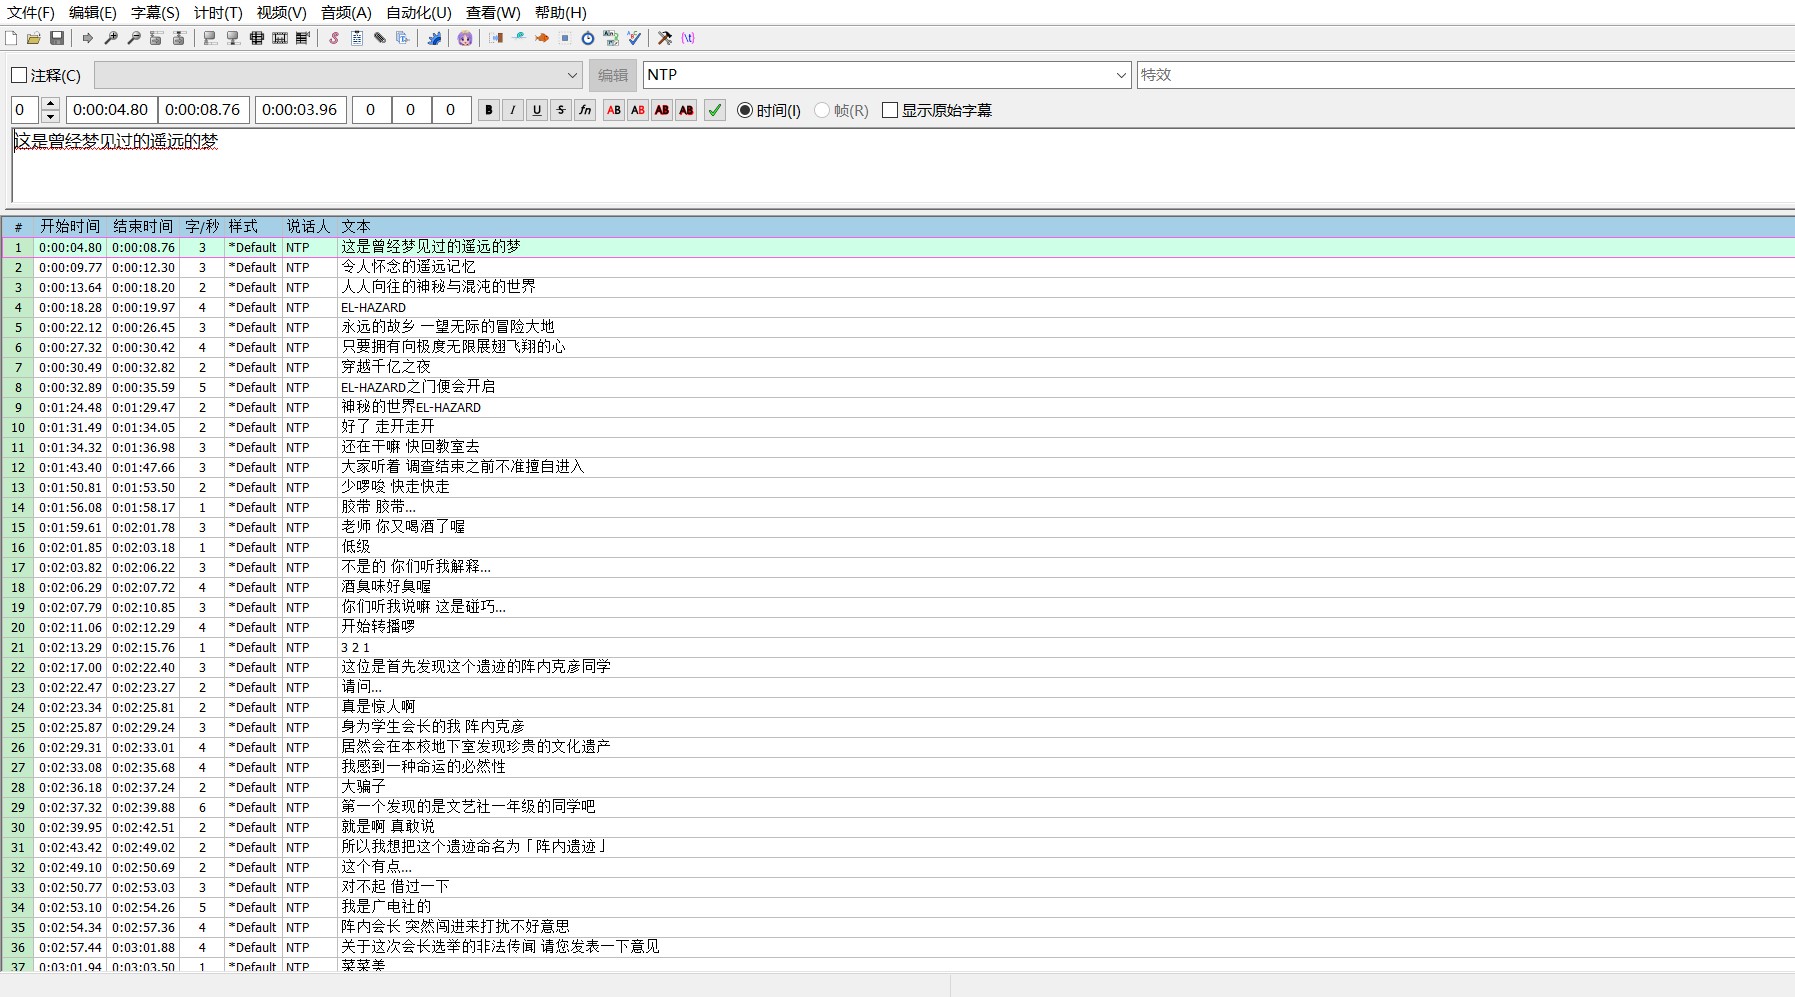Open the 计时(T) menu
1795x997 pixels.
click(218, 13)
